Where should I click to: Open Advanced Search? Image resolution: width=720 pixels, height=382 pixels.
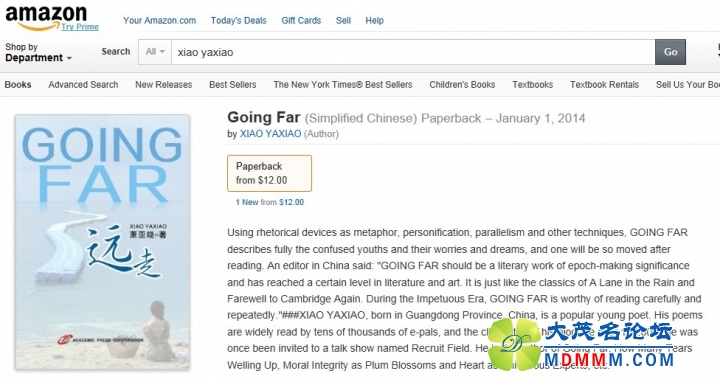tap(83, 84)
